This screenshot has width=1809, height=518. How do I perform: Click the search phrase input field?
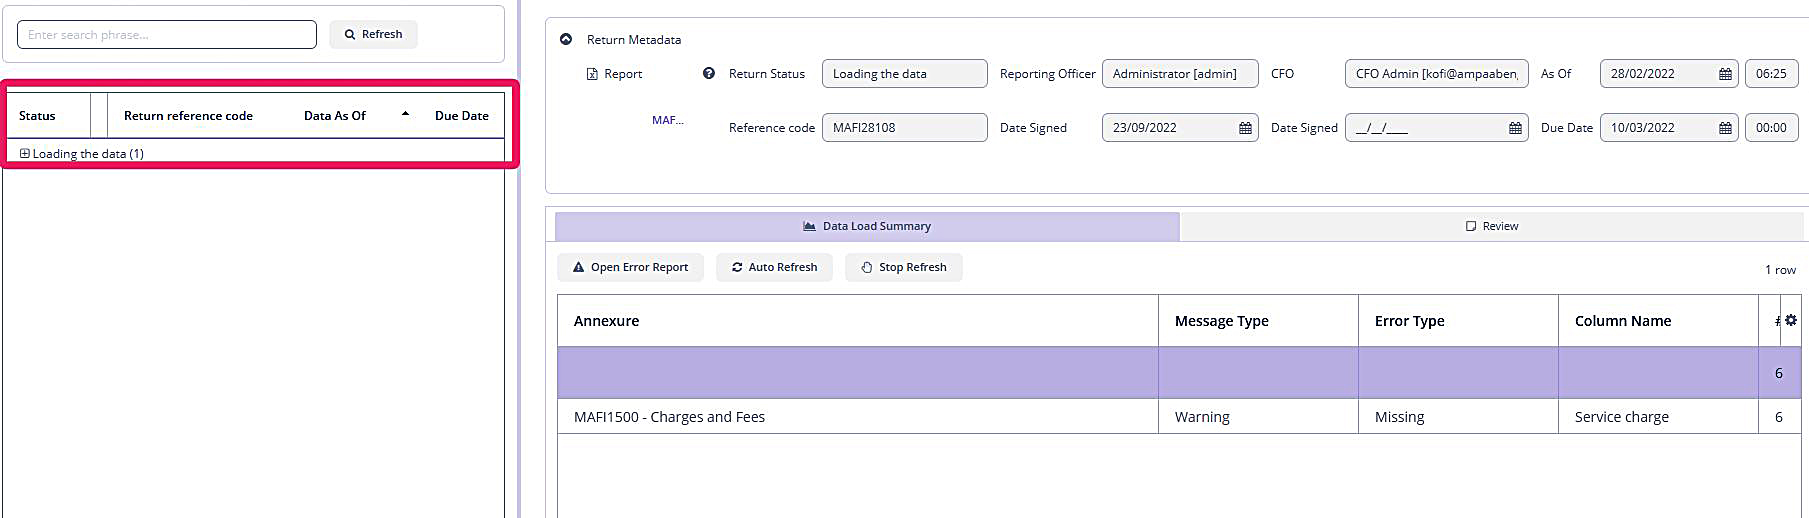coord(167,34)
